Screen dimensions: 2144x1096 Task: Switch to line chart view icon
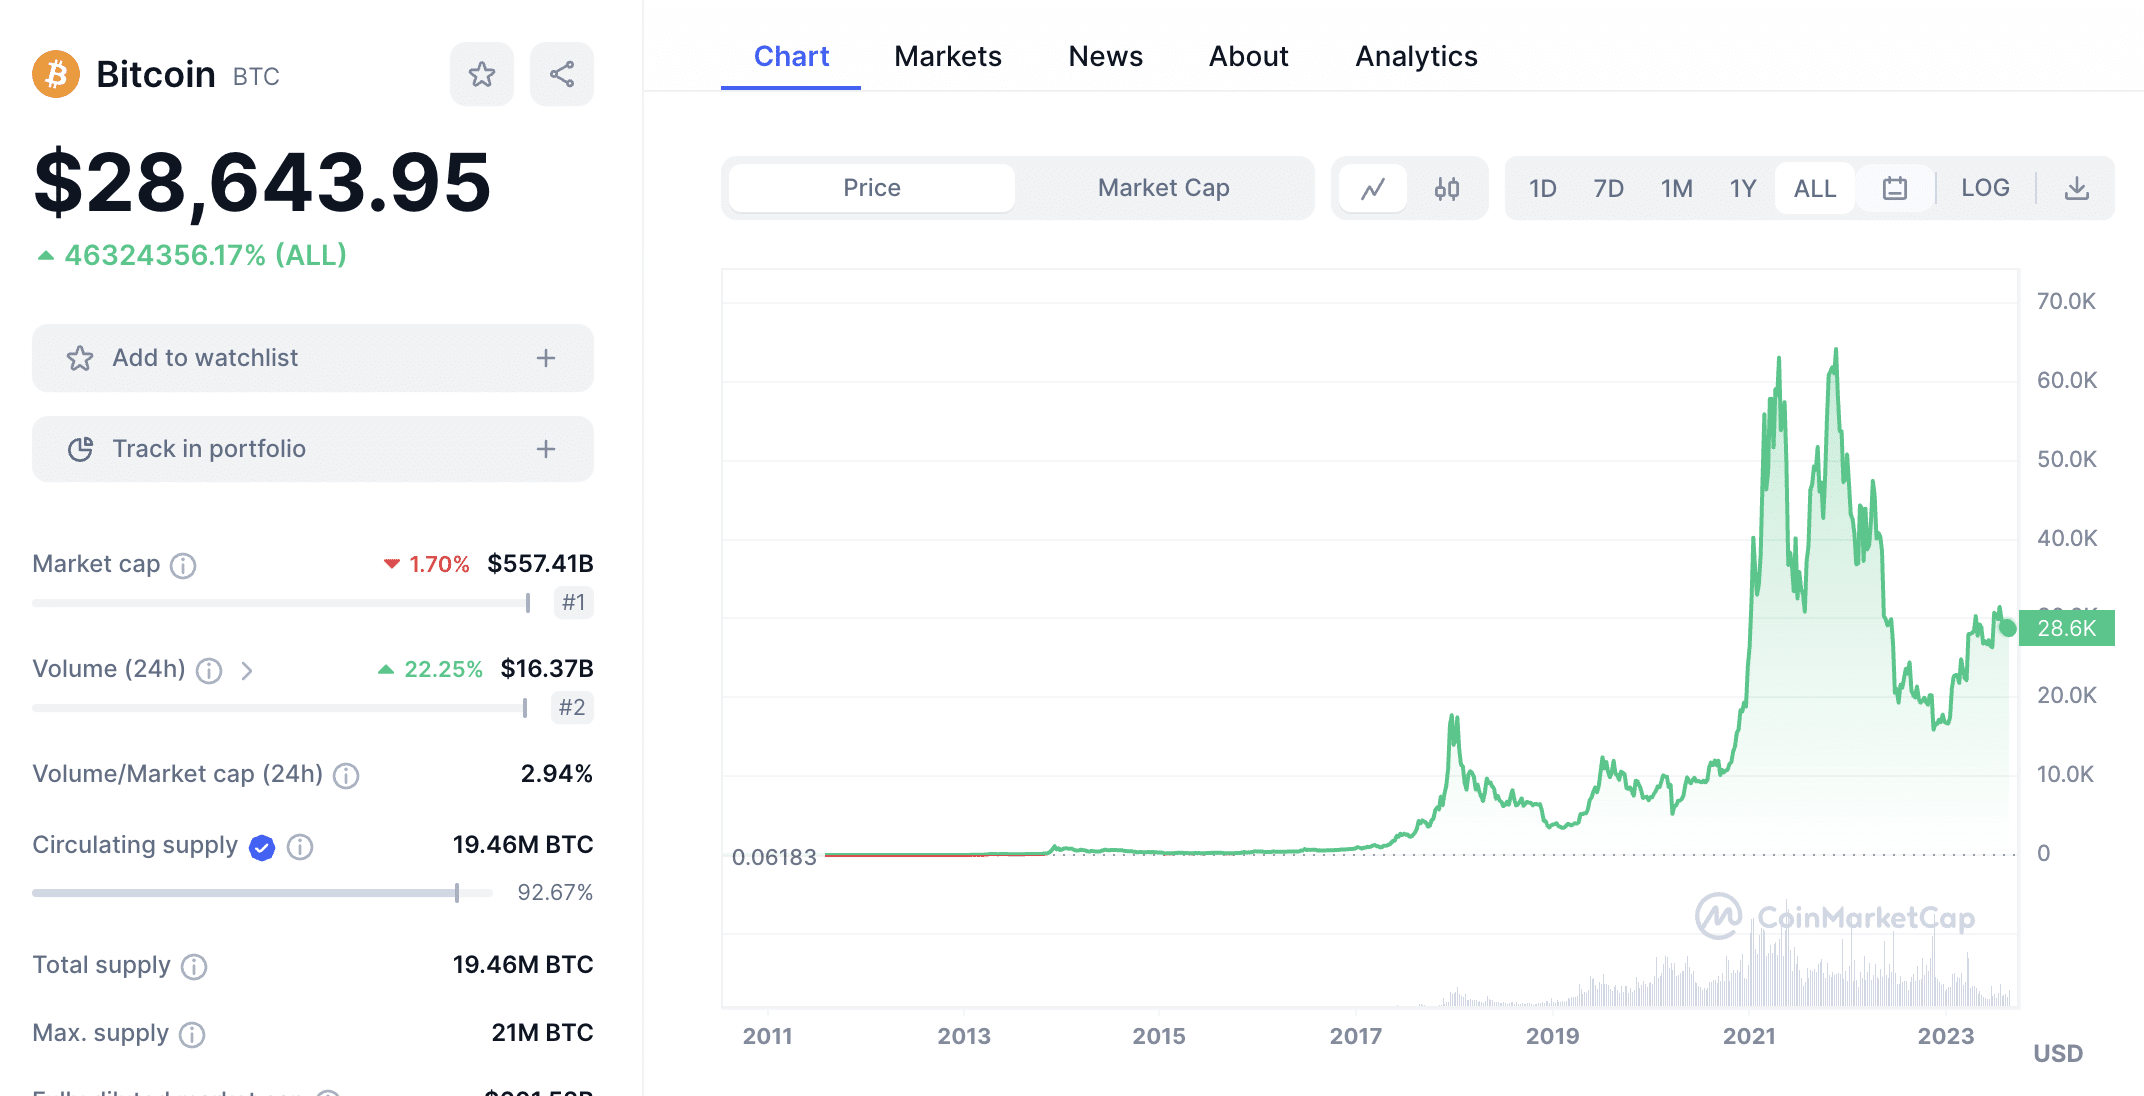(1373, 188)
